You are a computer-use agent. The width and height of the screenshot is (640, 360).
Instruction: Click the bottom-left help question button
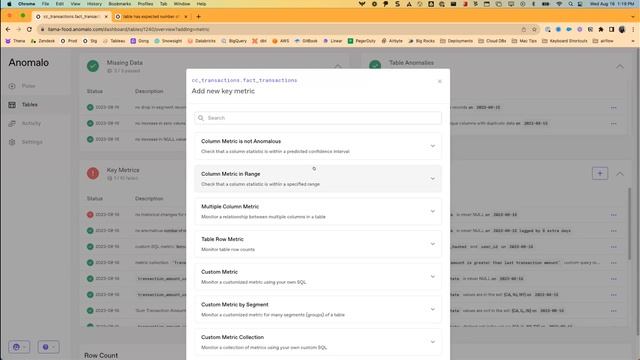pos(49,347)
